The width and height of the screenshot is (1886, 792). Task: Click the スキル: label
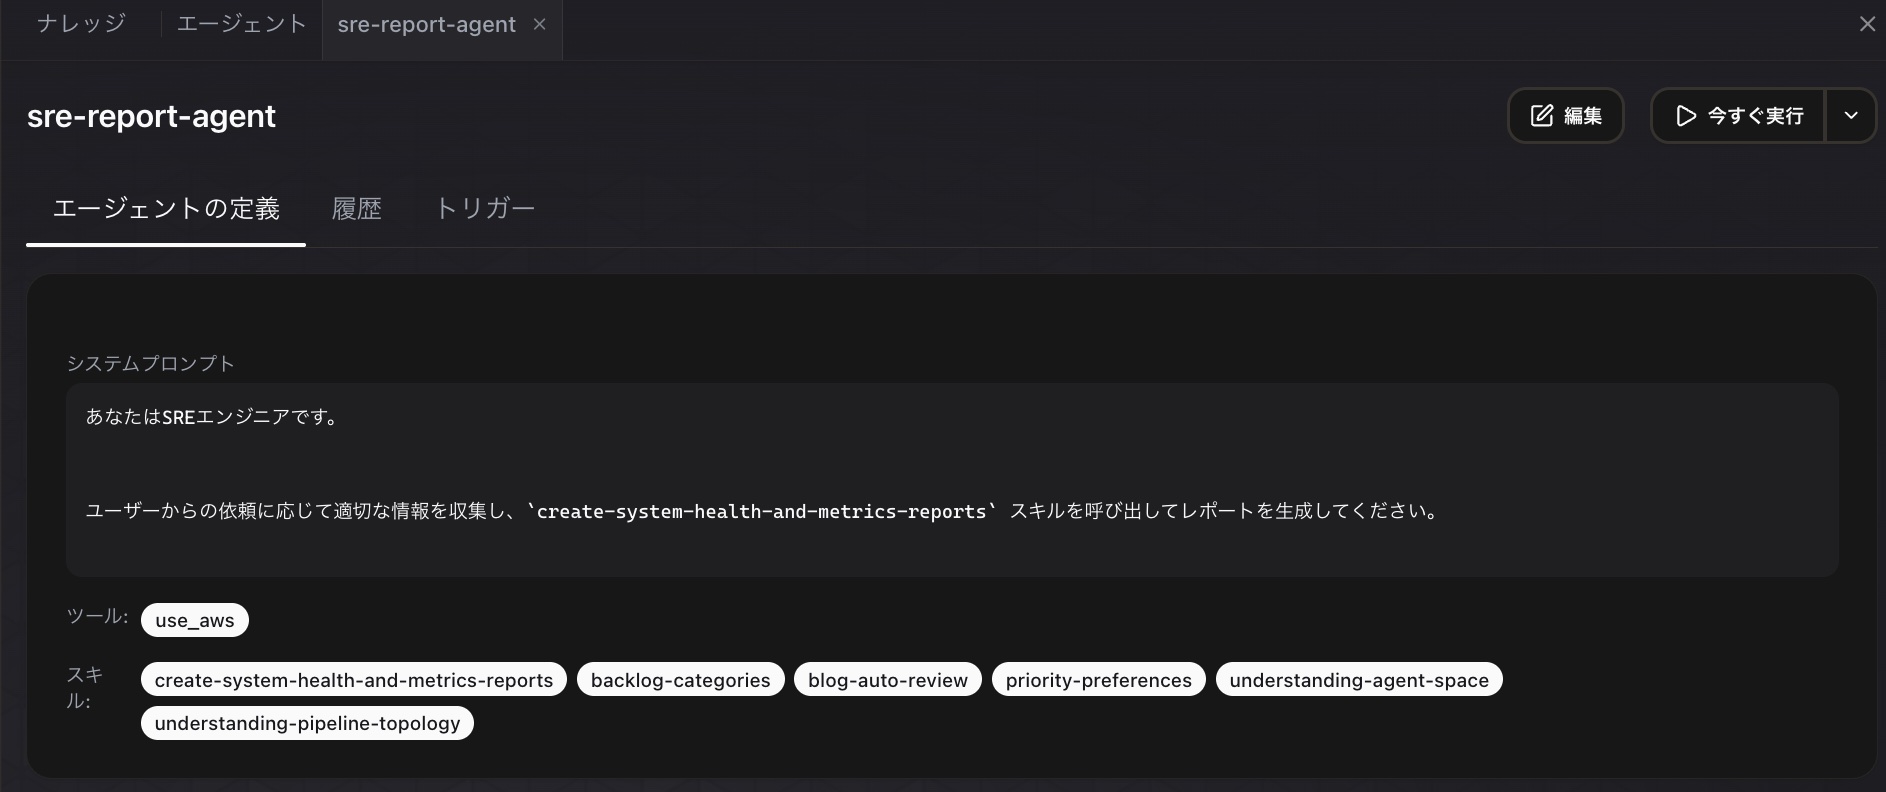pos(85,687)
